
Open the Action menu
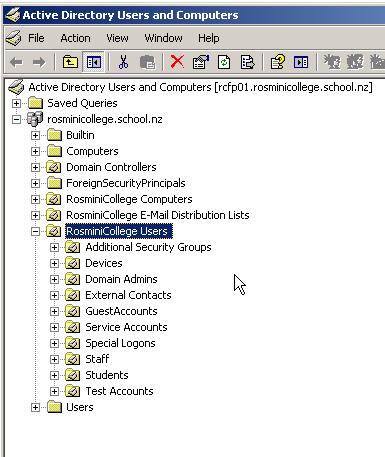[x=75, y=38]
